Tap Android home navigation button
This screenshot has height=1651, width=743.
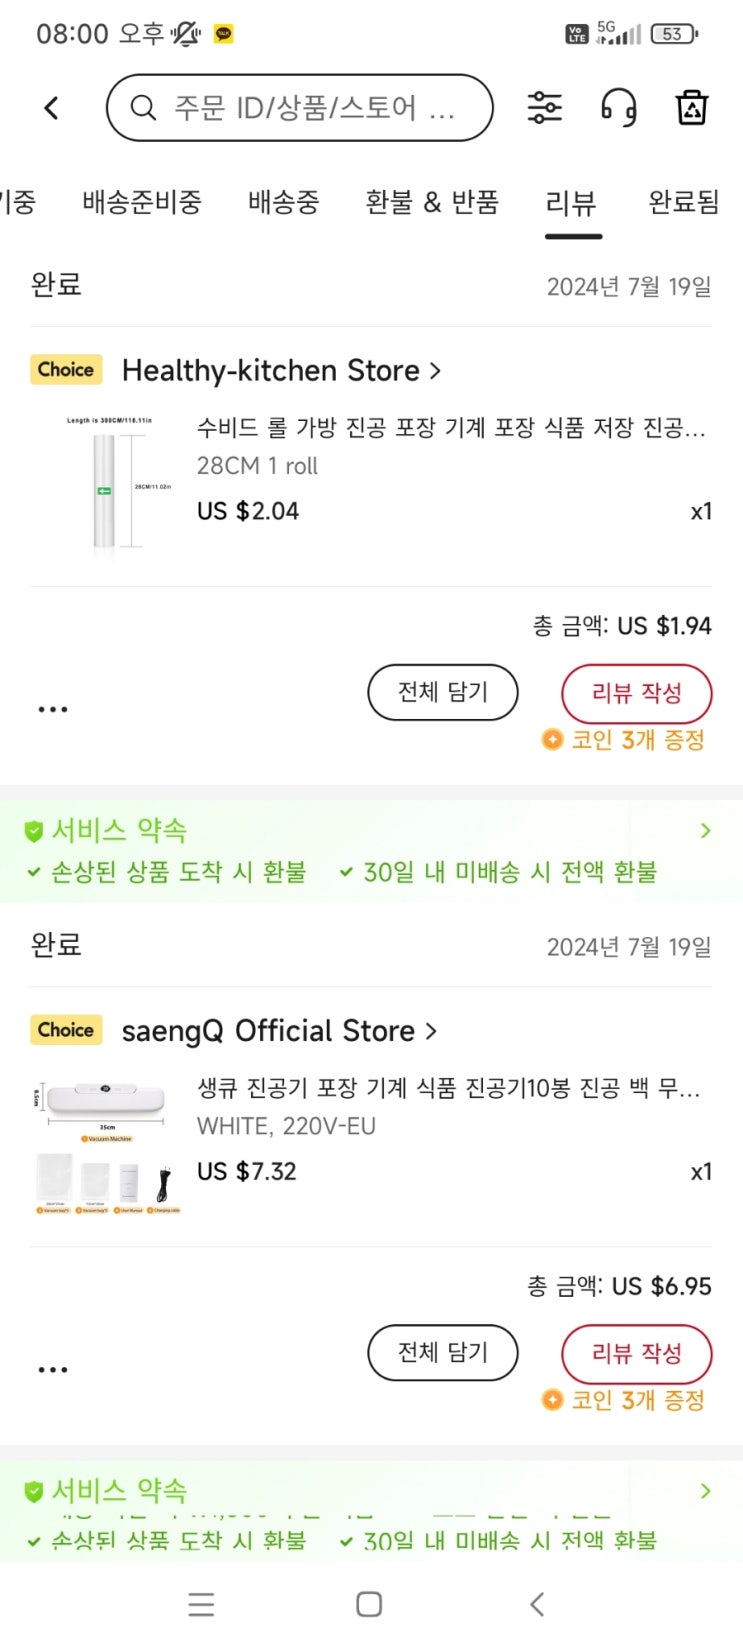(x=369, y=1604)
